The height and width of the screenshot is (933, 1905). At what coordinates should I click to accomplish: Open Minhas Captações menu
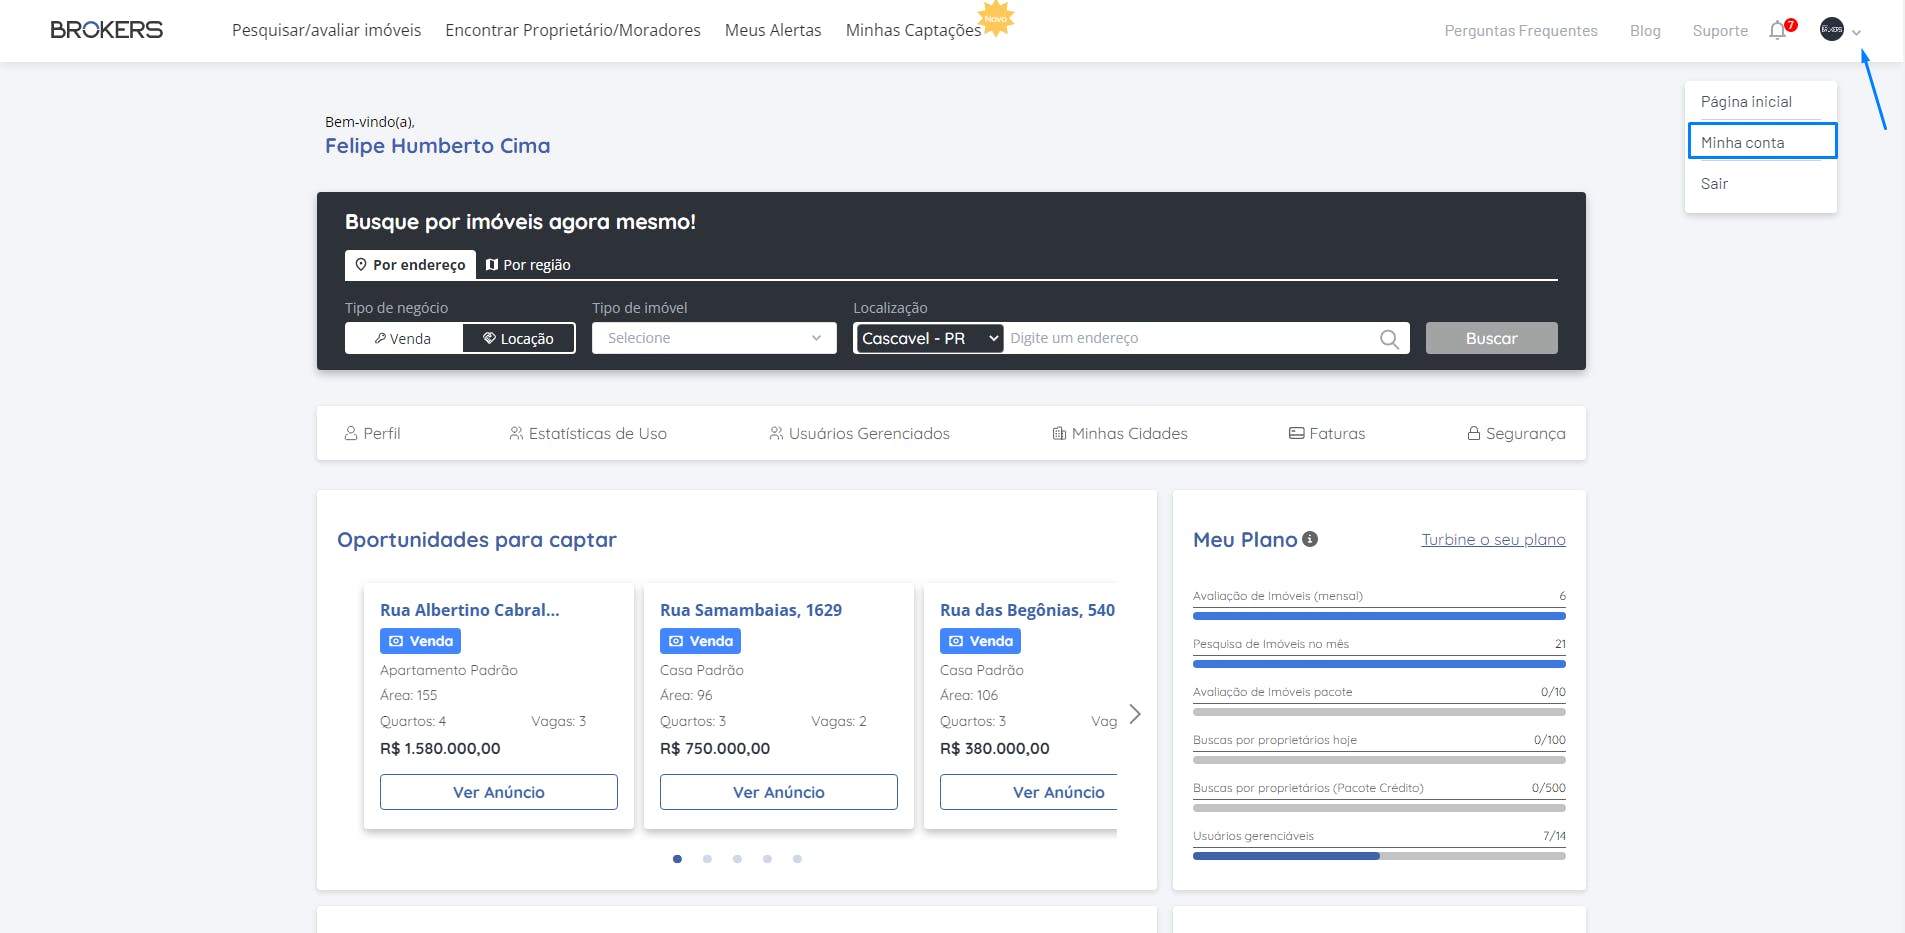[913, 30]
